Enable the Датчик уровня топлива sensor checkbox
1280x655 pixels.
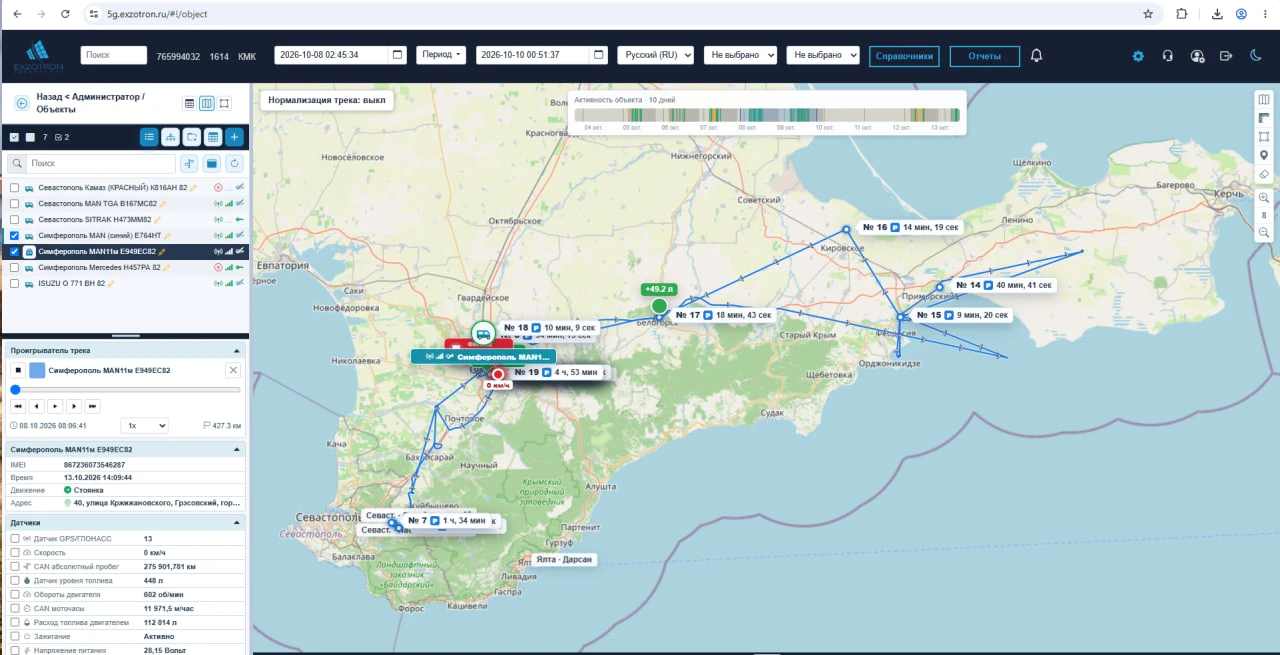coord(14,580)
